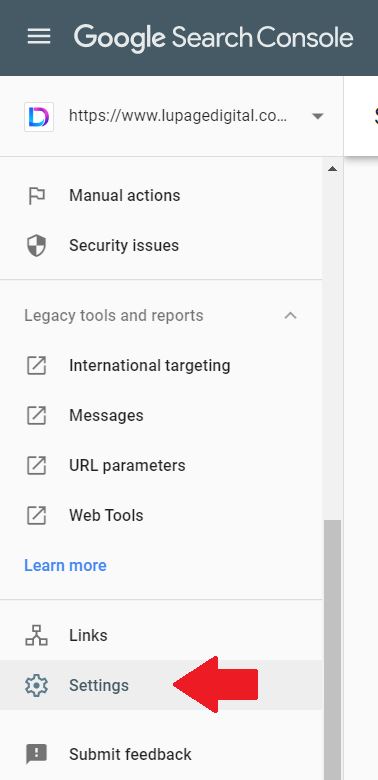Click the Web Tools external-link icon

[x=36, y=515]
